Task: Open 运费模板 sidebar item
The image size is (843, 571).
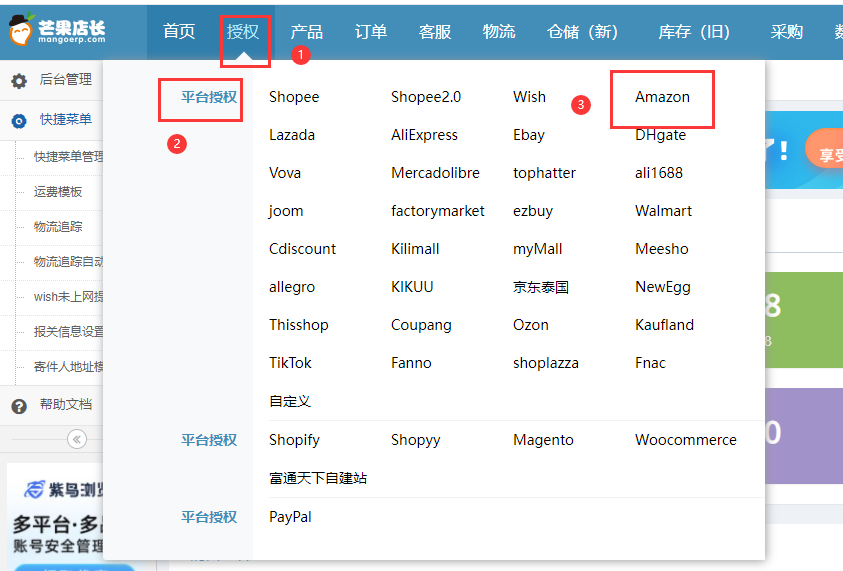Action: click(58, 191)
